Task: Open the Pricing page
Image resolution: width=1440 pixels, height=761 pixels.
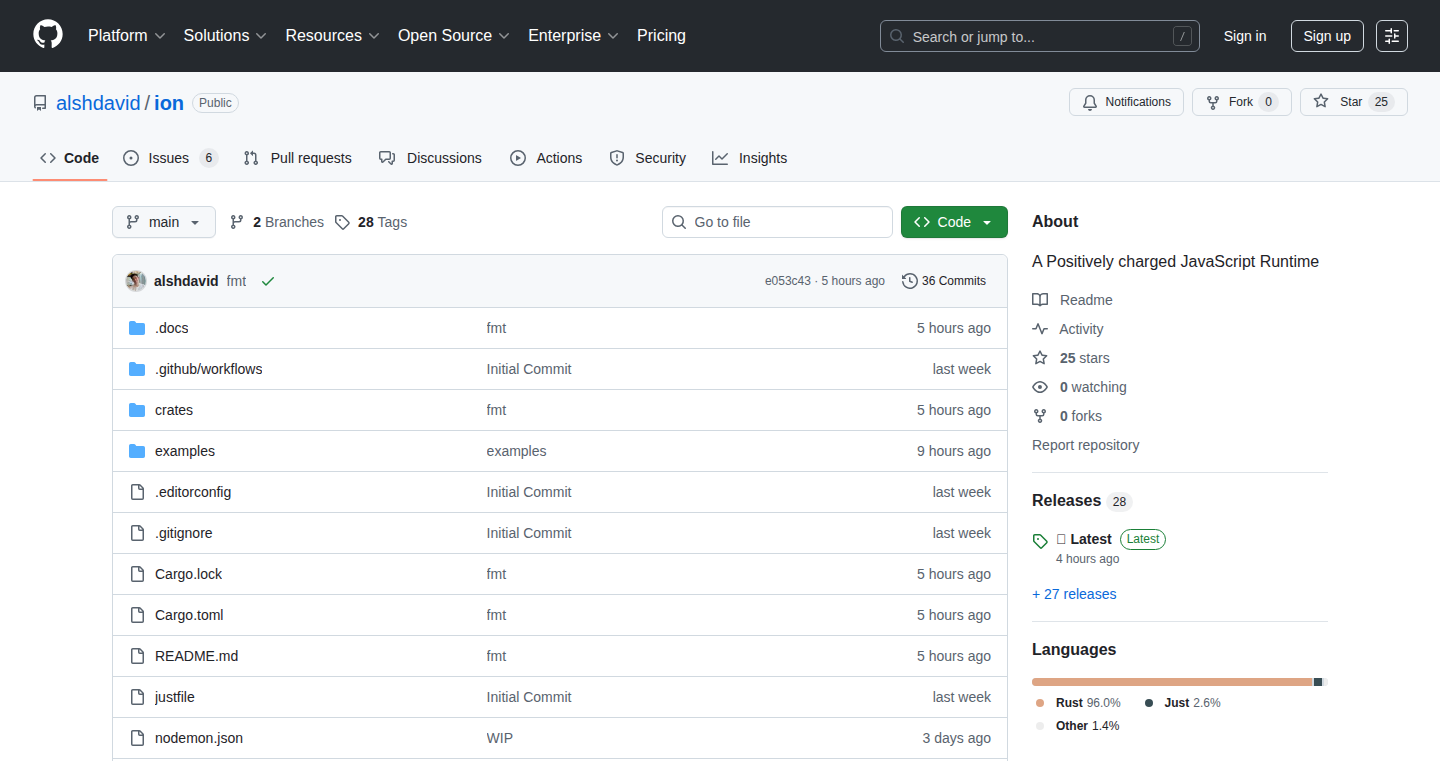Action: [x=661, y=35]
